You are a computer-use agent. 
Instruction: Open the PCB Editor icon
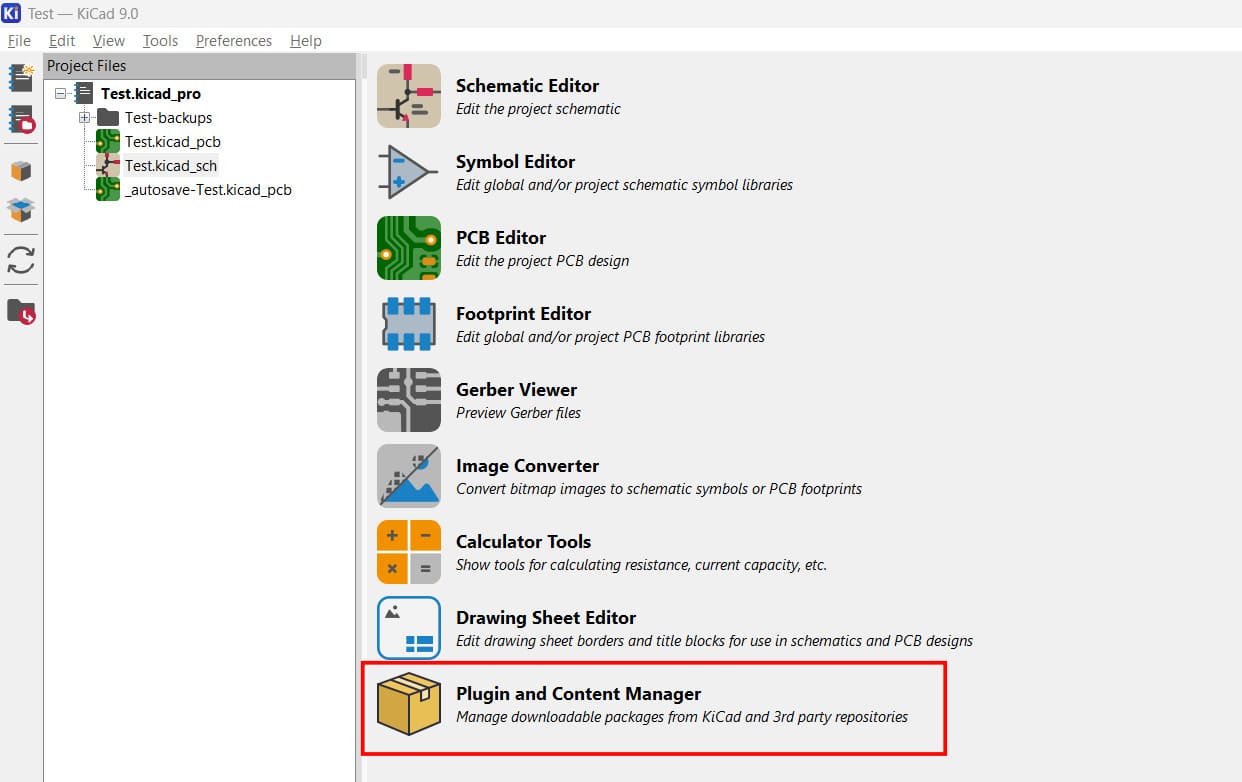click(409, 248)
